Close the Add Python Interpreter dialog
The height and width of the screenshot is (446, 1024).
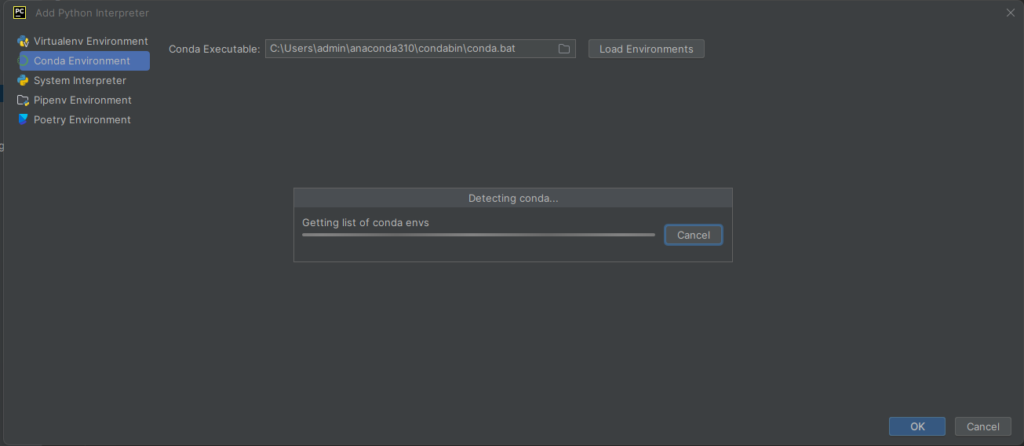(x=1010, y=12)
